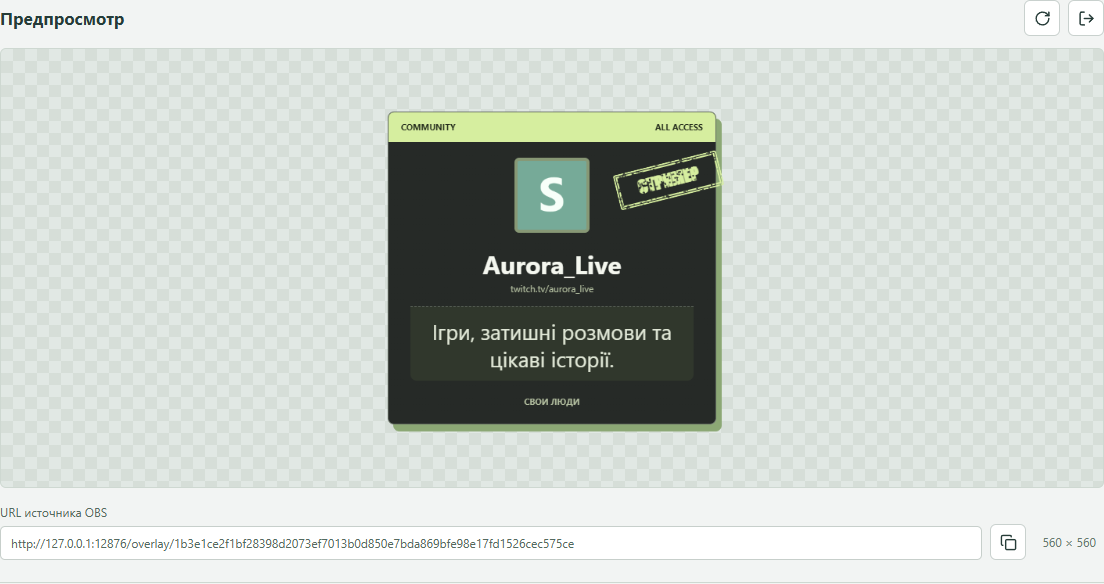Click the Aurora_Live channel name
Image resolution: width=1104 pixels, height=584 pixels.
tap(552, 266)
